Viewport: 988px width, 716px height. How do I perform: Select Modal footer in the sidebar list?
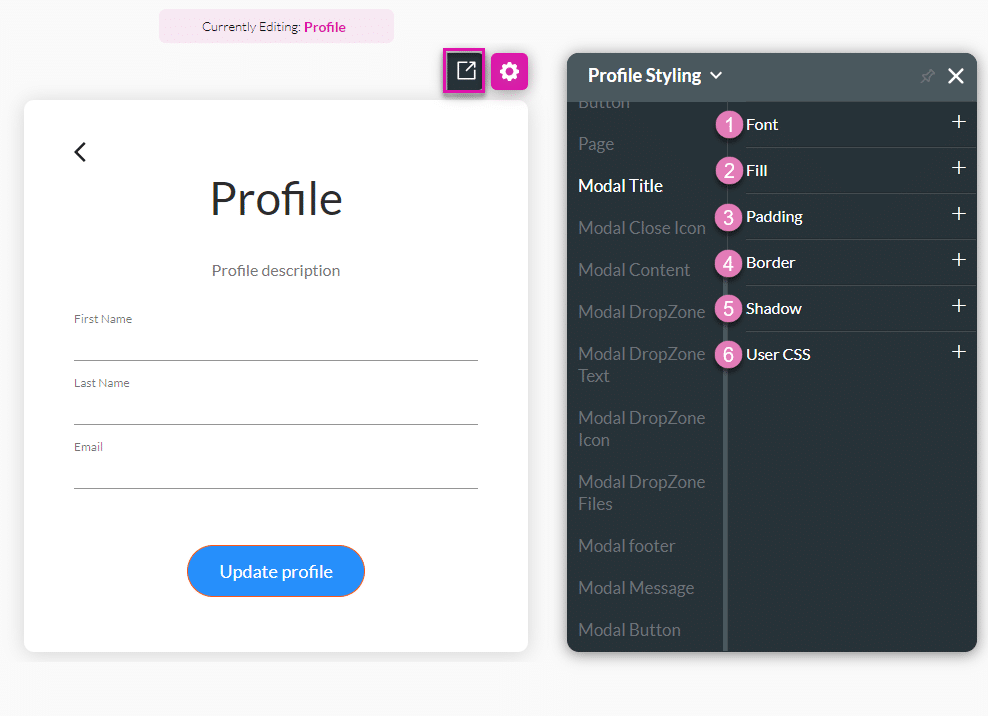(x=626, y=546)
